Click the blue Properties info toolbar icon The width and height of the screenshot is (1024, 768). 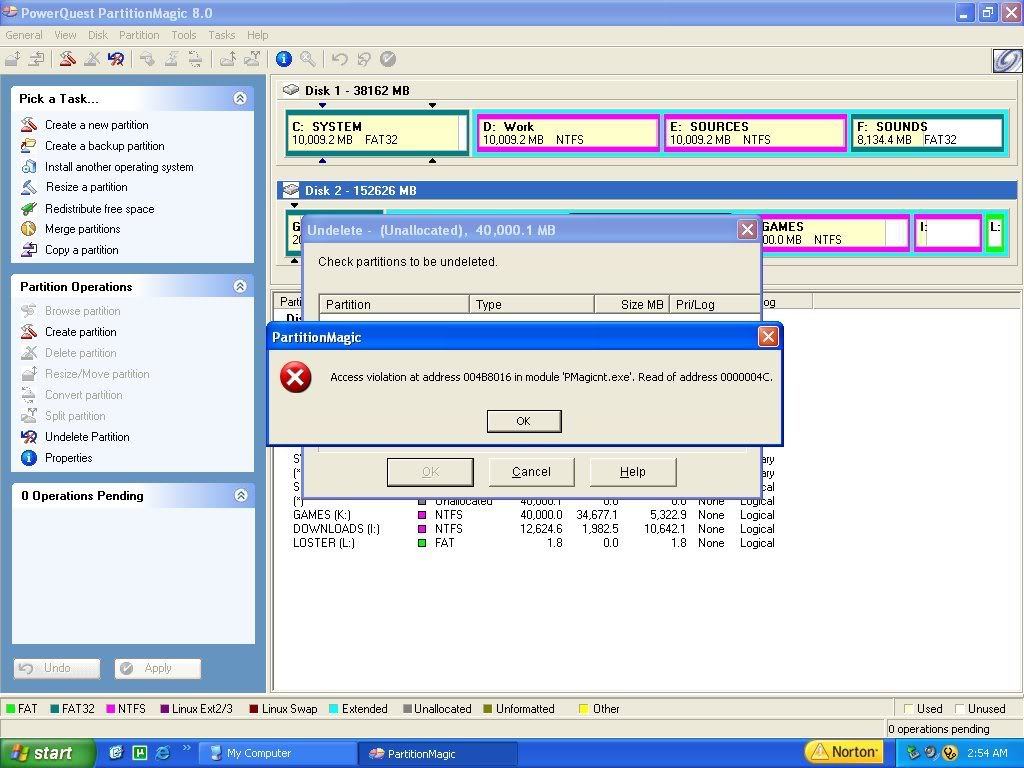[x=283, y=59]
